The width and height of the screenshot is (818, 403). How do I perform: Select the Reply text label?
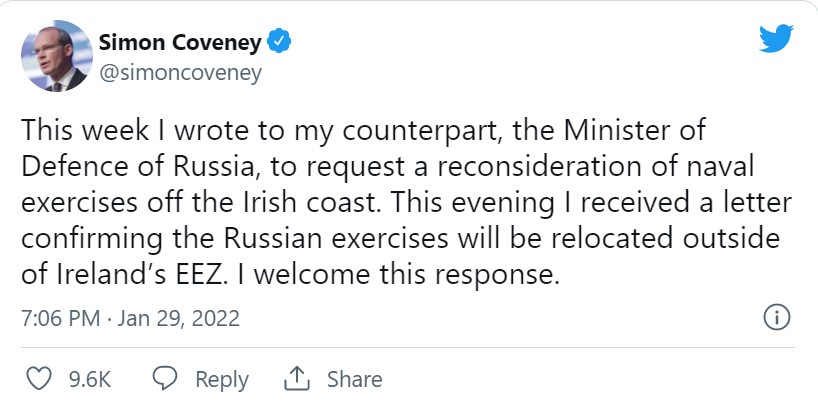pos(222,380)
